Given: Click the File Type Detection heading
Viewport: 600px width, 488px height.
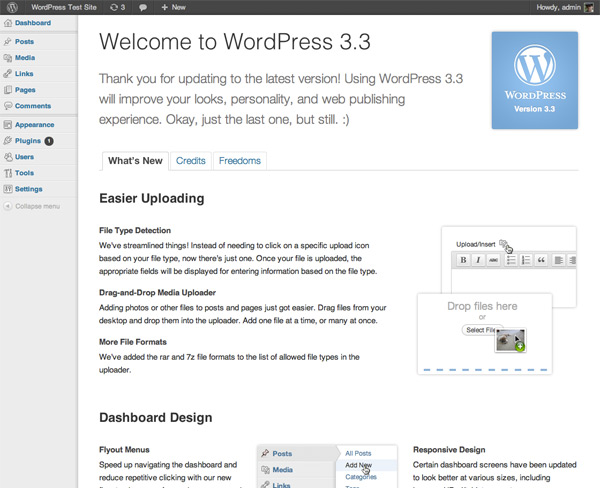Looking at the screenshot, I should pos(135,230).
